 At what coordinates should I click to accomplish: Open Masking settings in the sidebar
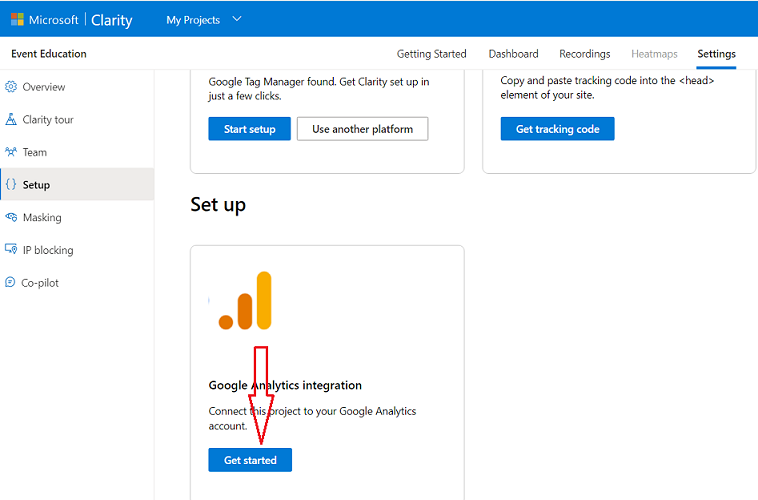(77, 218)
